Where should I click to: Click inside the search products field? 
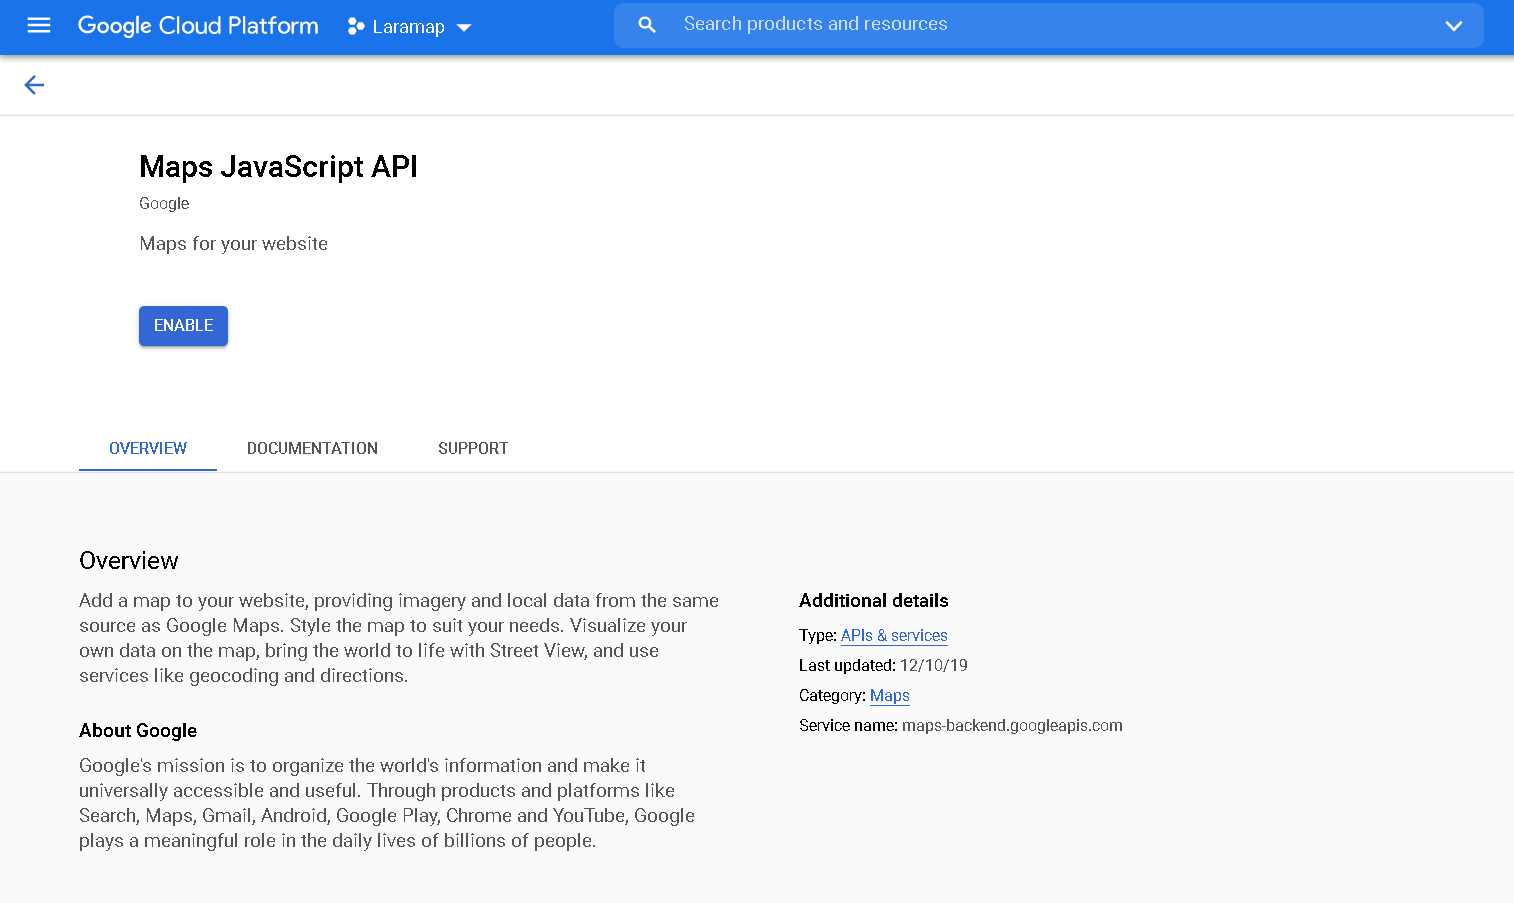click(x=900, y=24)
